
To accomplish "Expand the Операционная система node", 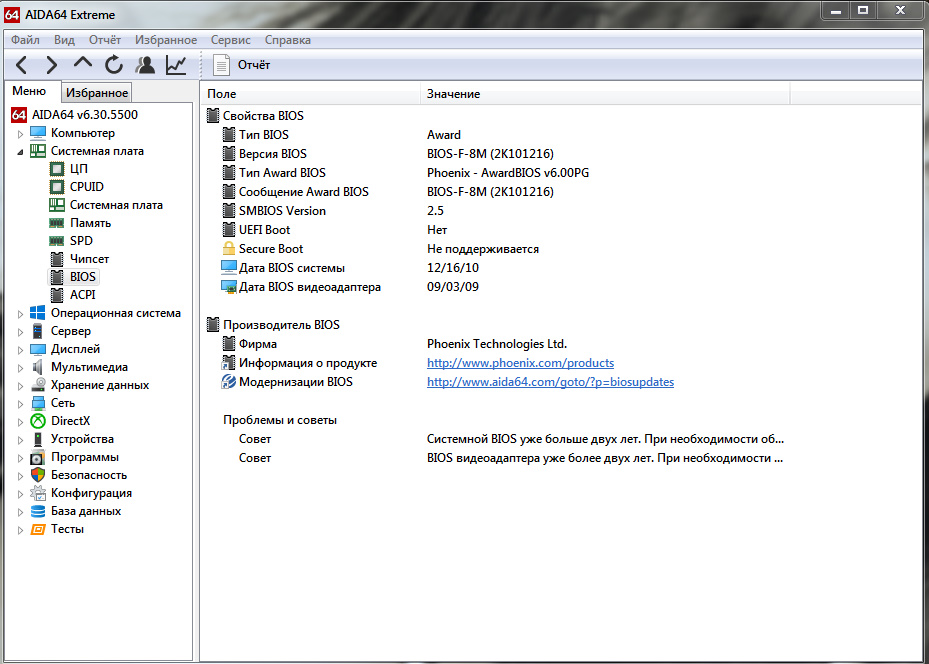I will tap(20, 314).
